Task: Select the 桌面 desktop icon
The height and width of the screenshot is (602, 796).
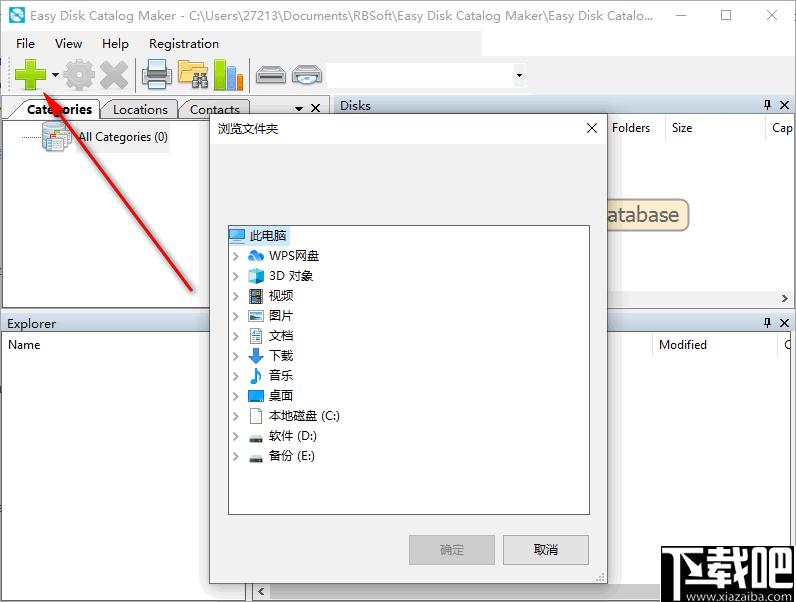Action: click(x=256, y=396)
